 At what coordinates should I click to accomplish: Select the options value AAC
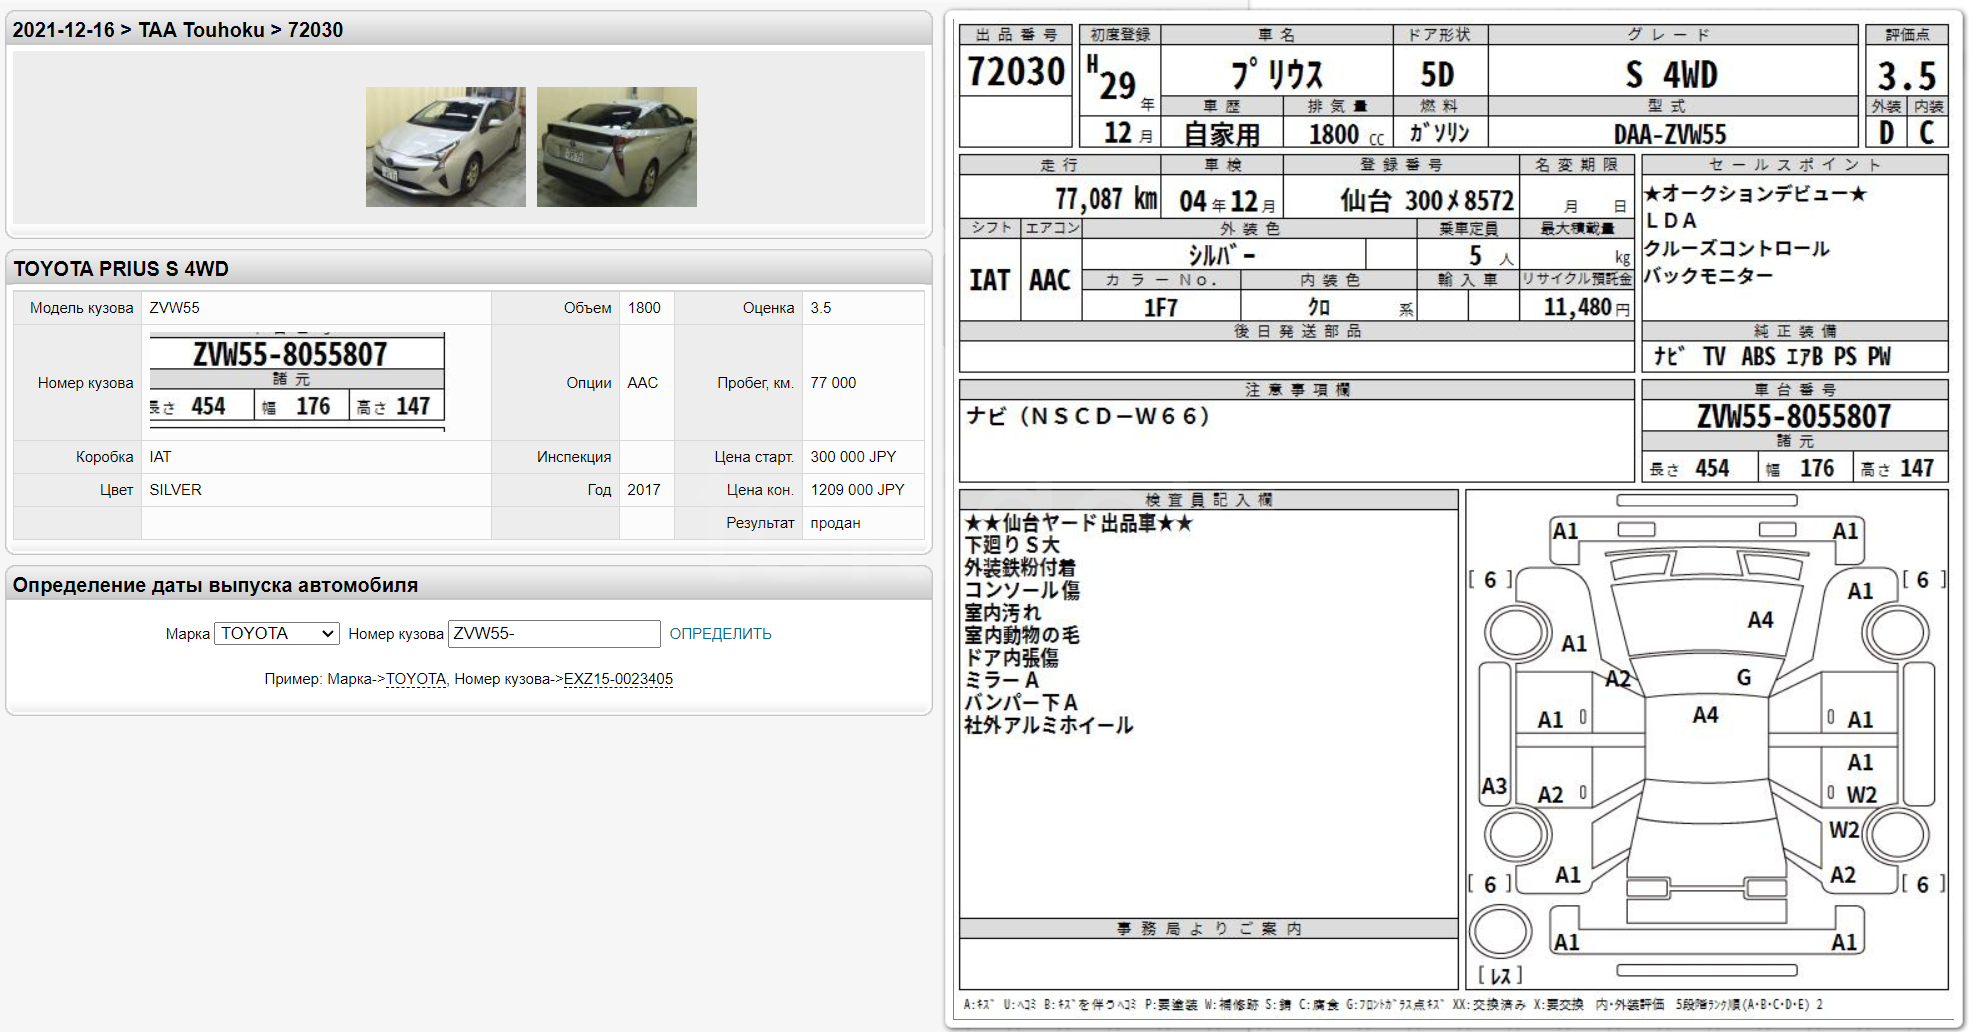coord(642,383)
